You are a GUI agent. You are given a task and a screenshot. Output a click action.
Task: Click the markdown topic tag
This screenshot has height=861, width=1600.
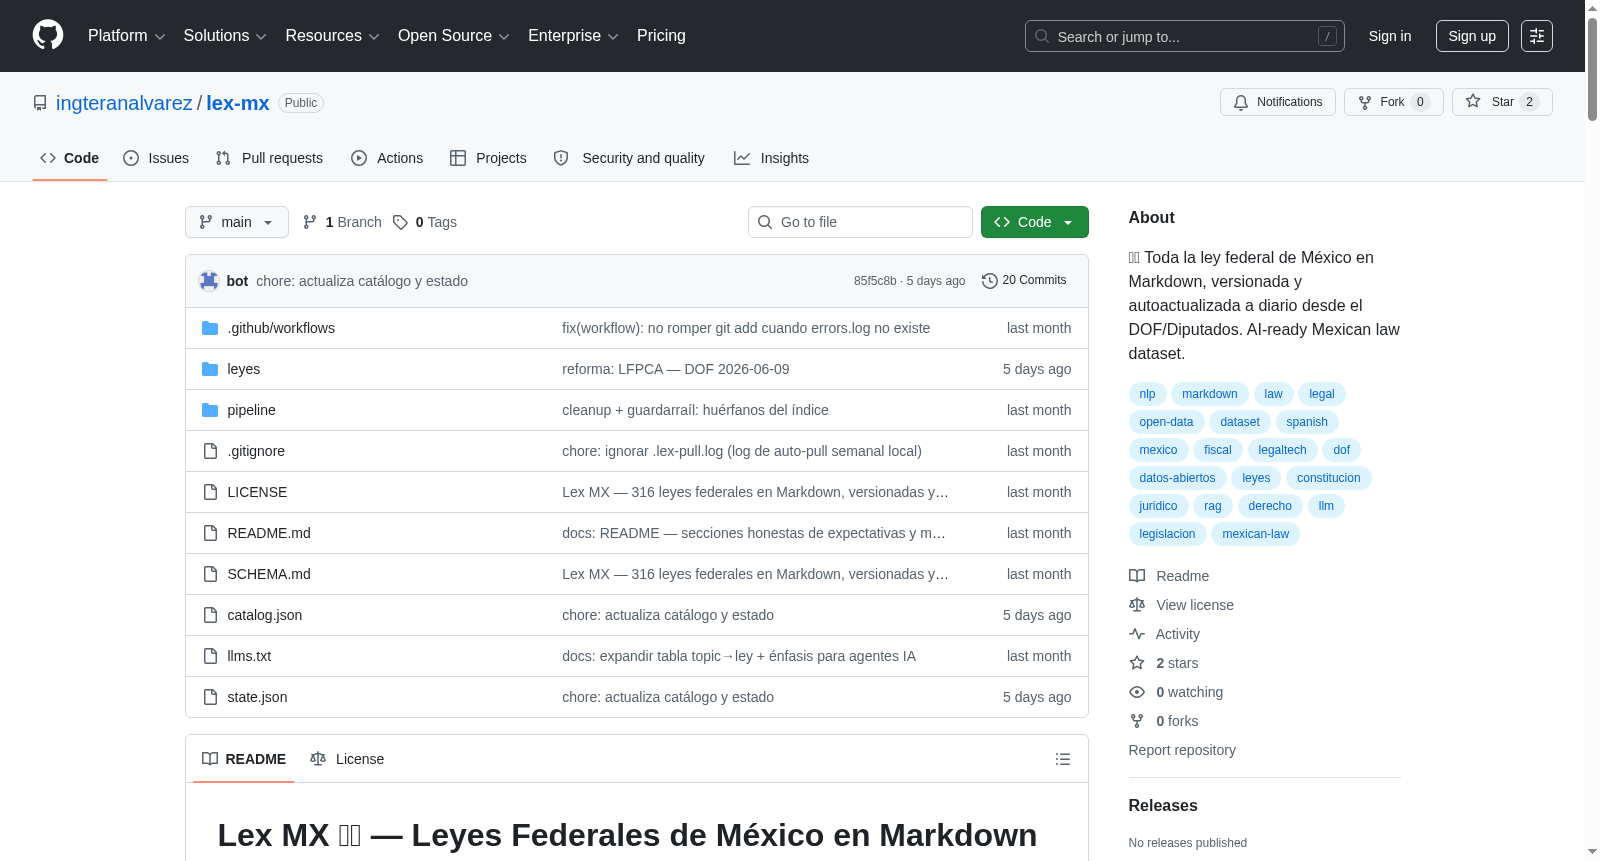point(1209,394)
